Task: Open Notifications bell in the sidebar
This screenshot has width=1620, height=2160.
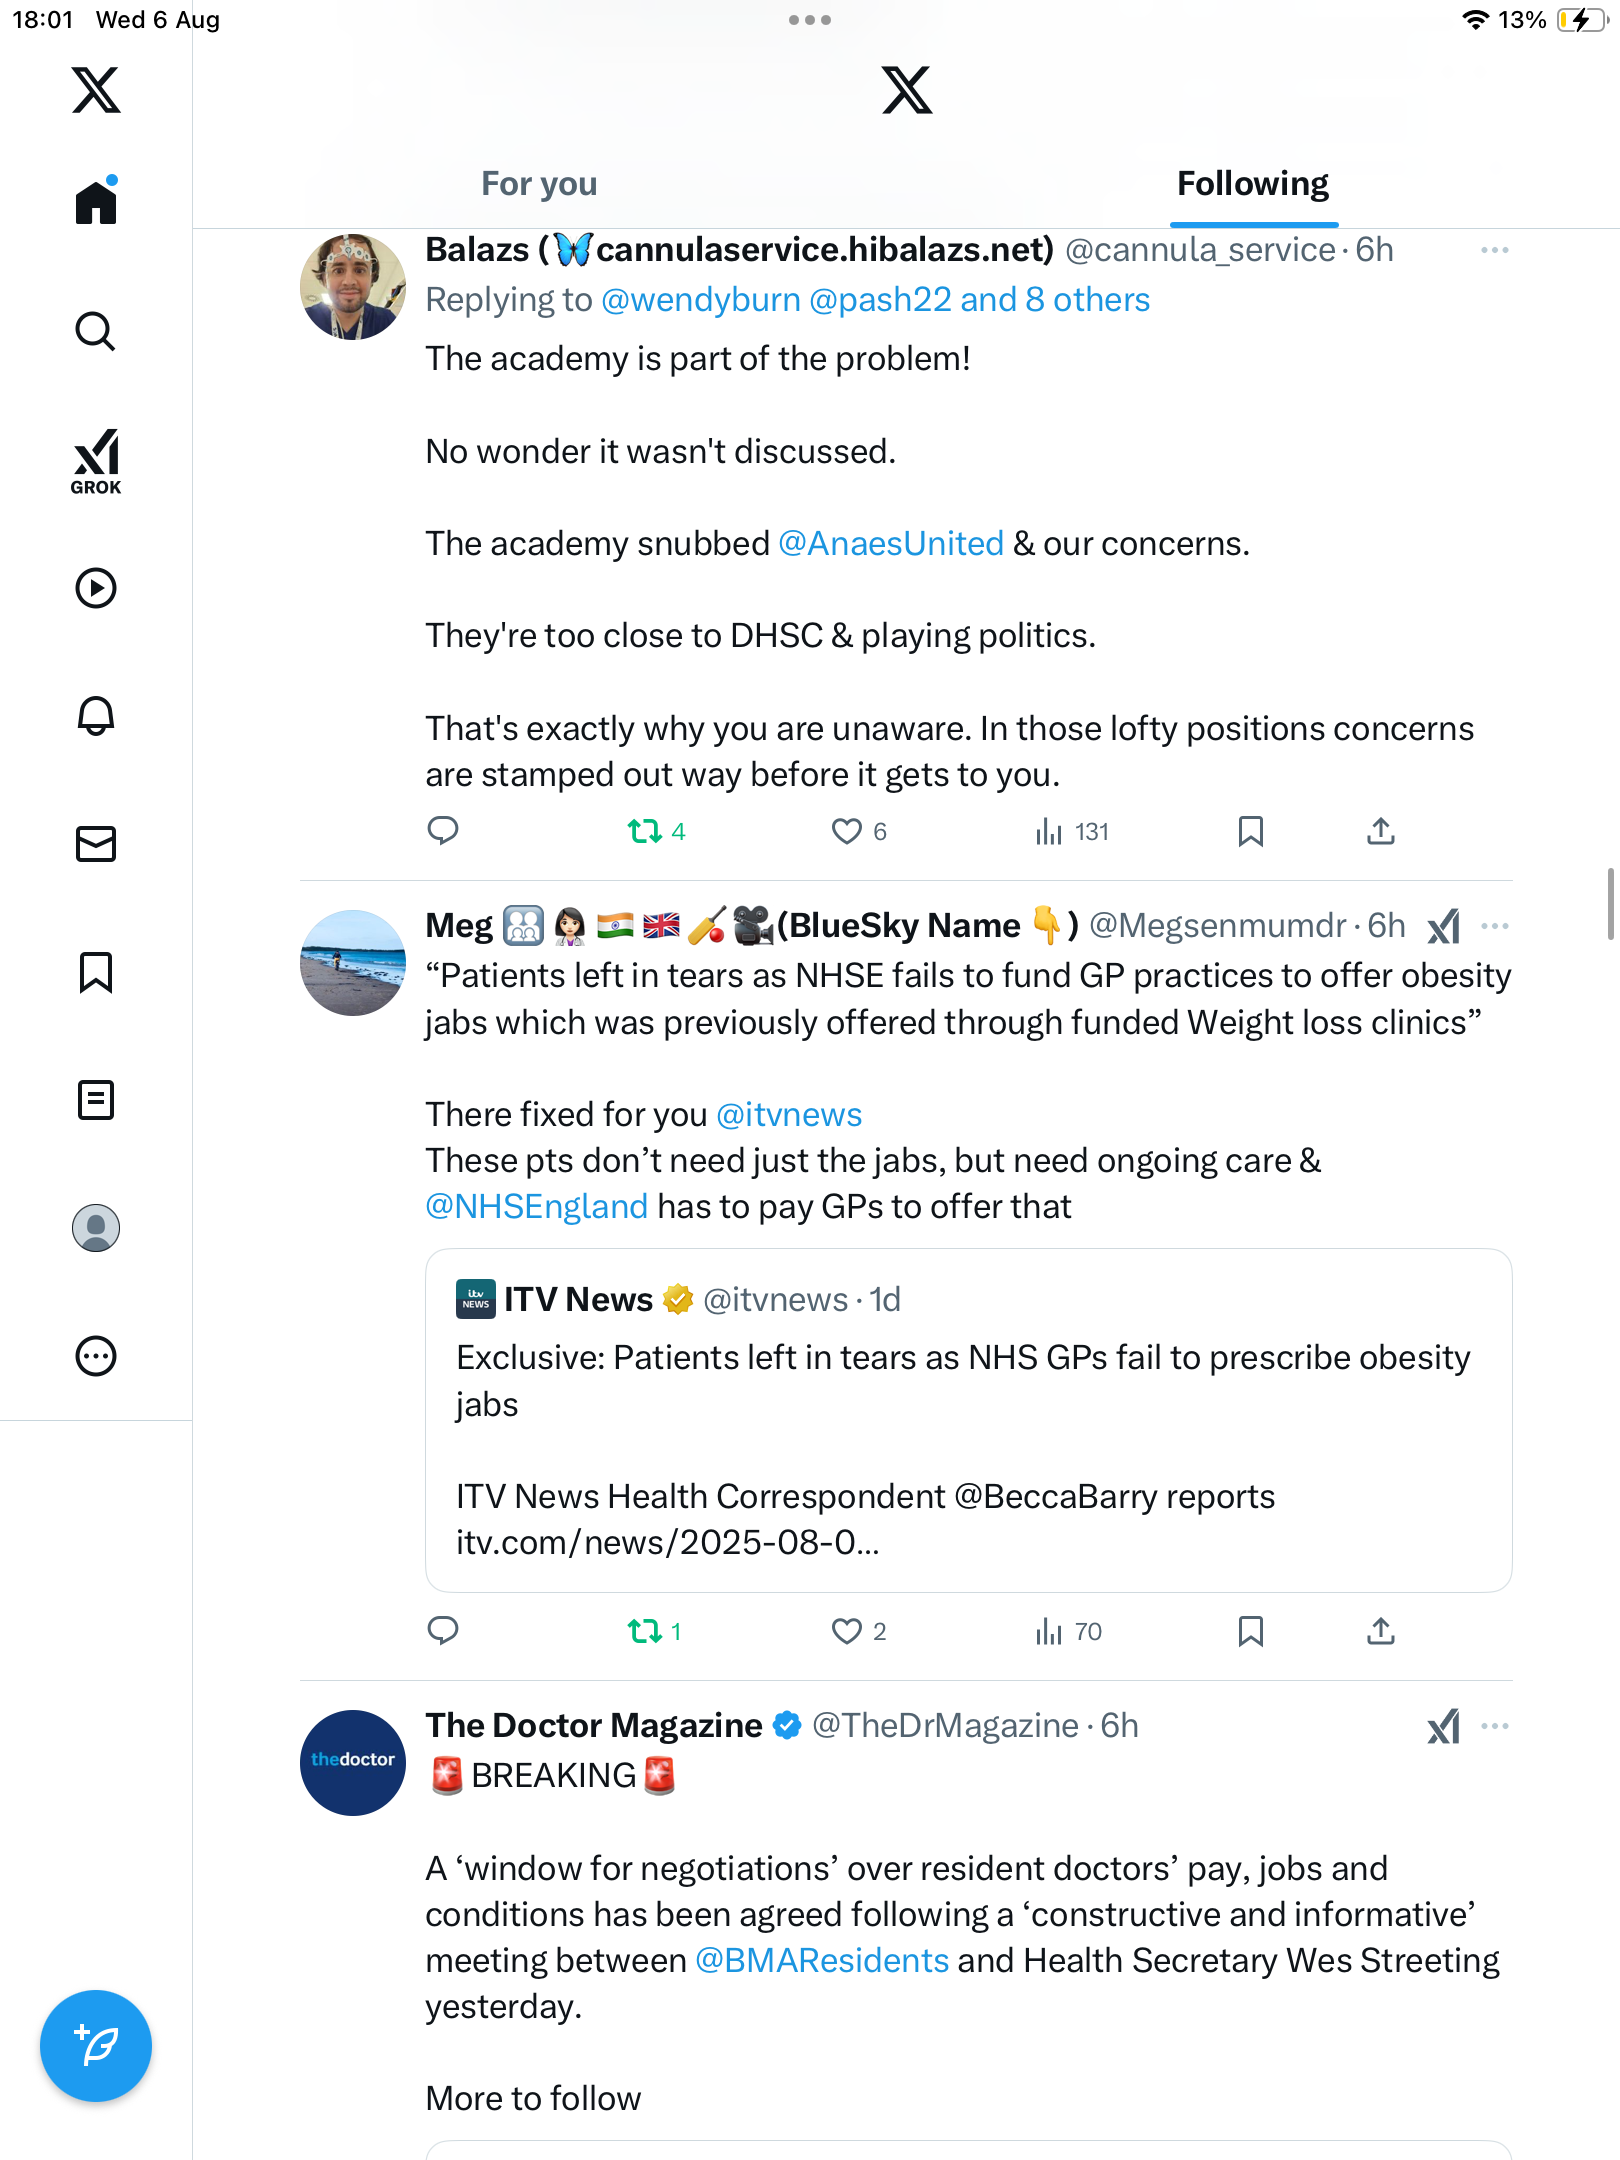Action: pos(96,716)
